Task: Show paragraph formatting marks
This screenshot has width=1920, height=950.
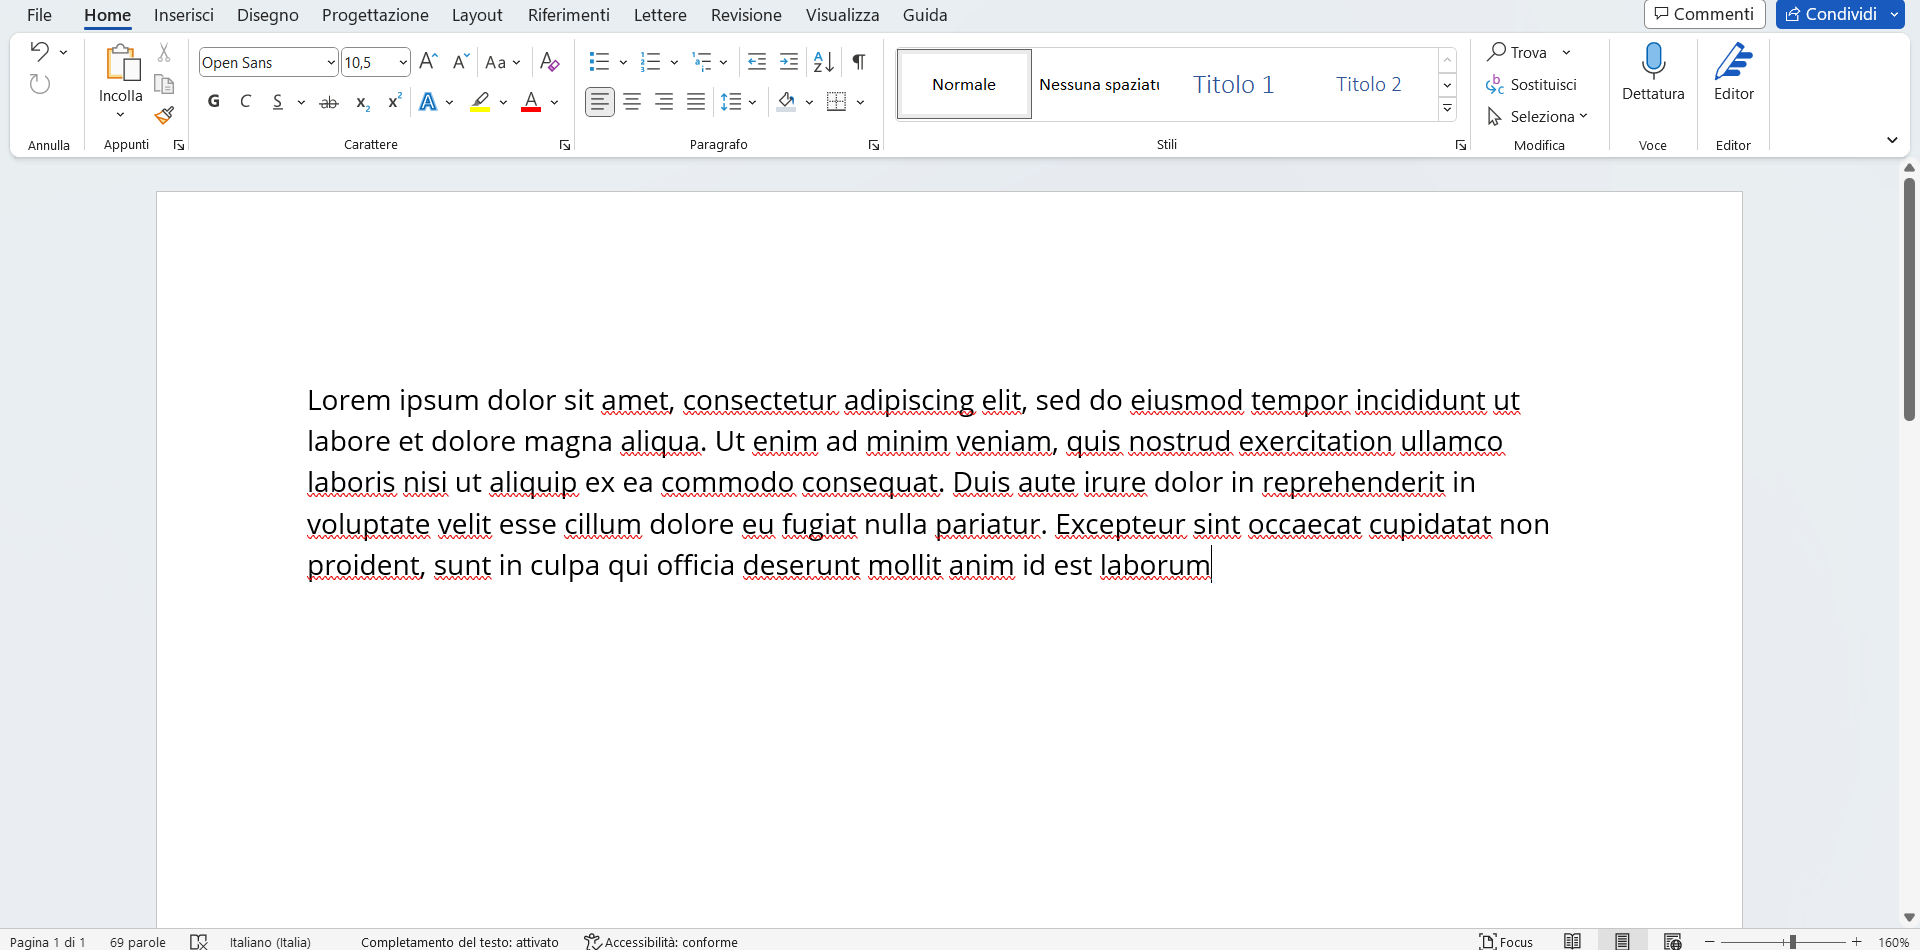Action: (858, 62)
